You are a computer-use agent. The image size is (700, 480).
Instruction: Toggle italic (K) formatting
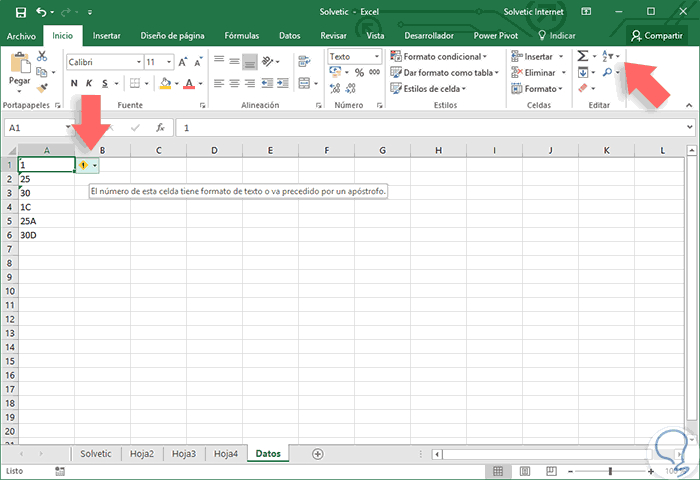(89, 83)
